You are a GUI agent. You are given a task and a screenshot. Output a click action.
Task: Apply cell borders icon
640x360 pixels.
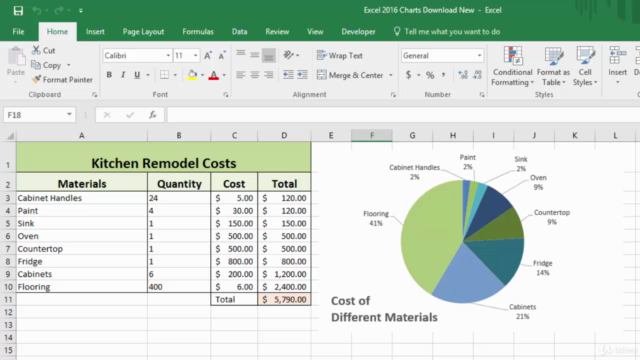click(x=164, y=75)
